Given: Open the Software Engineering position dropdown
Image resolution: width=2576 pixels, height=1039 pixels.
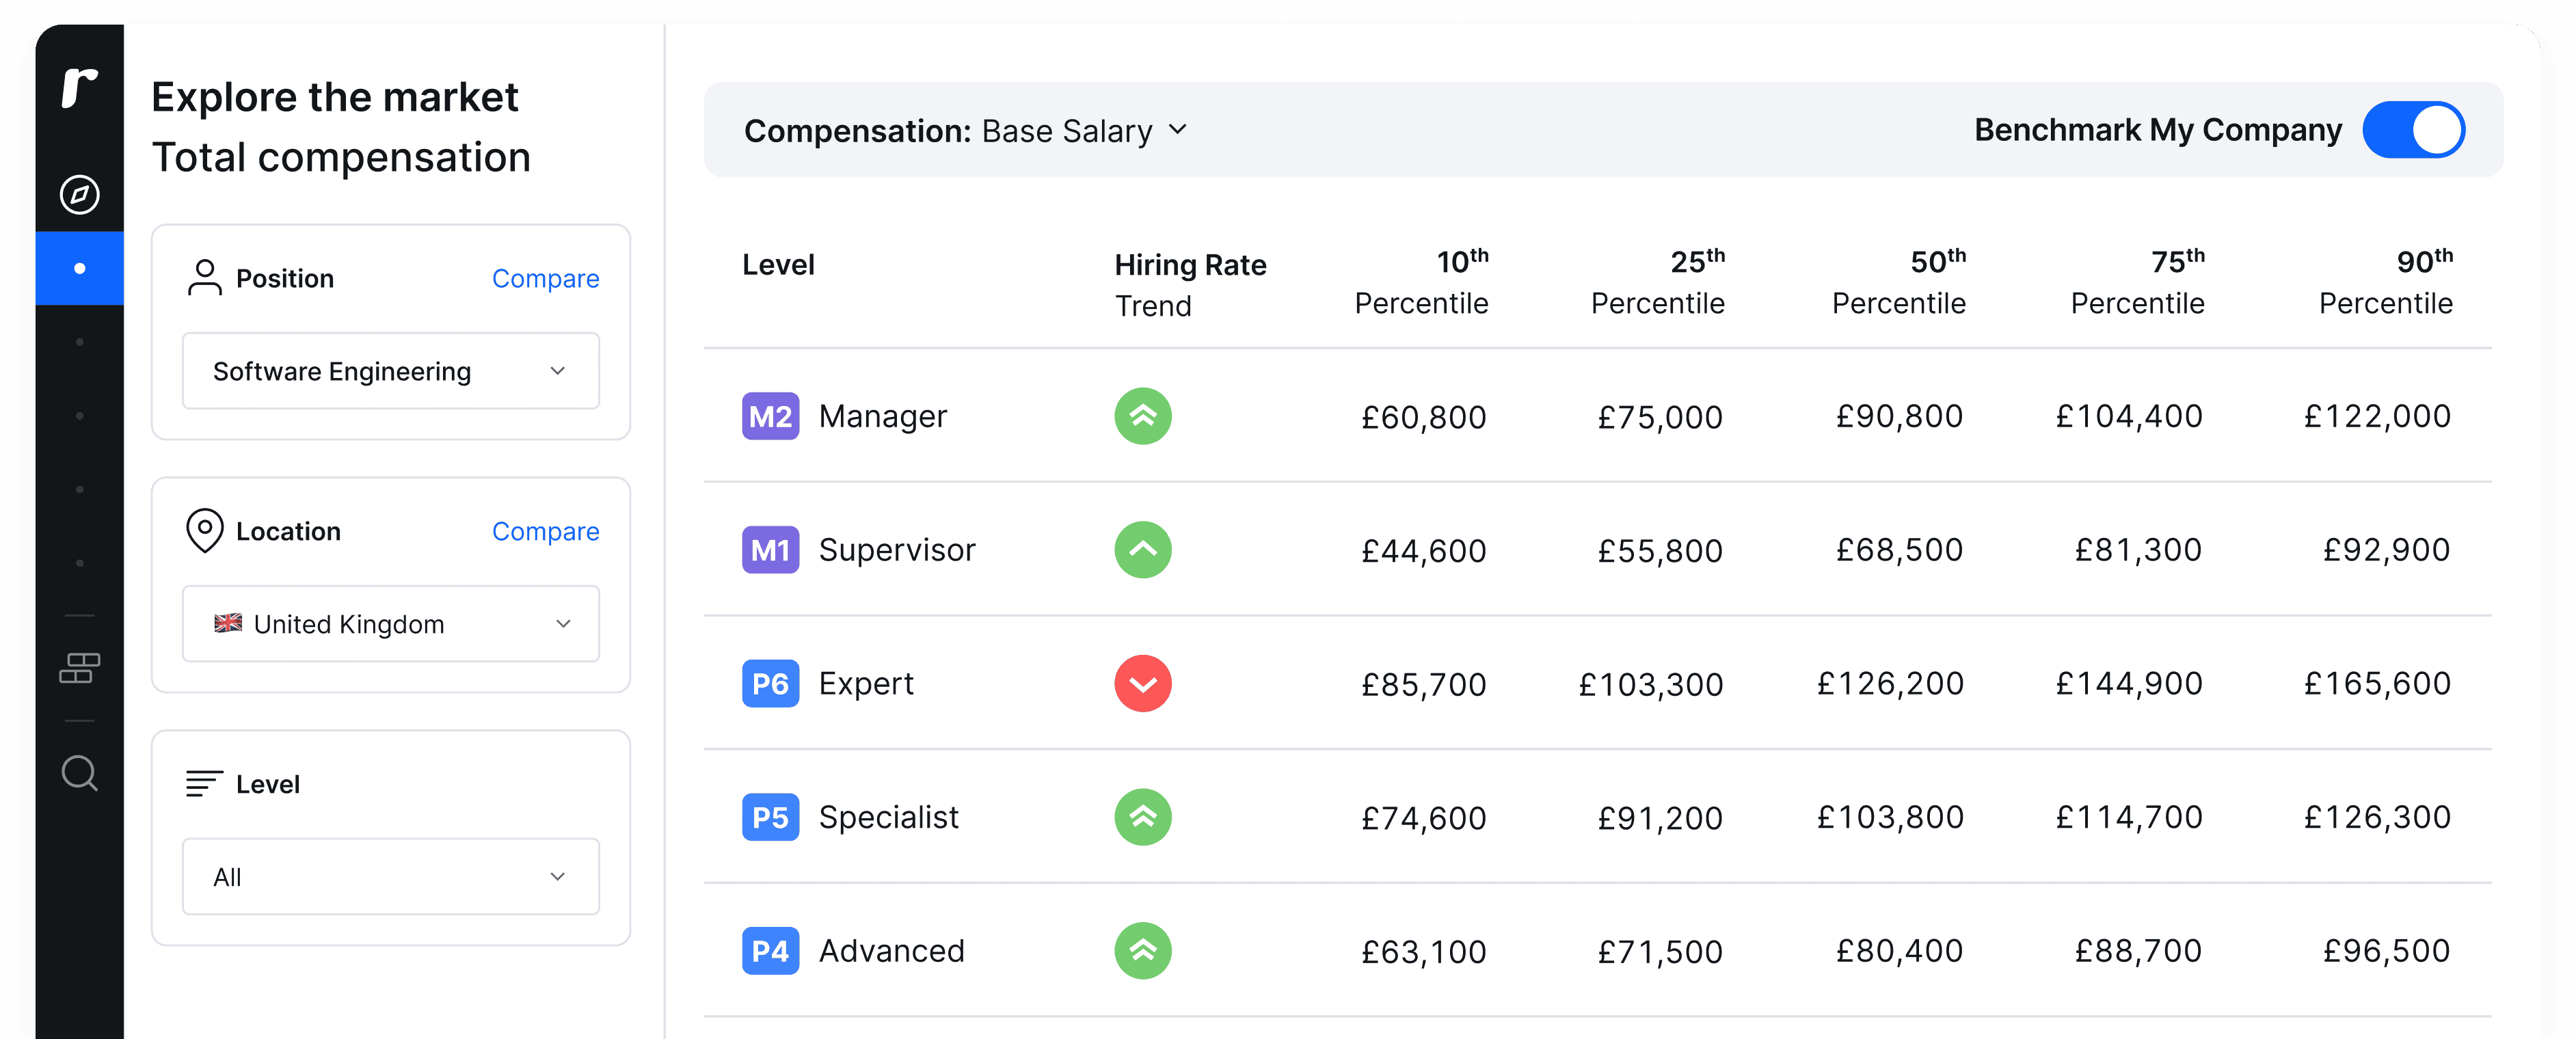Looking at the screenshot, I should pos(390,371).
